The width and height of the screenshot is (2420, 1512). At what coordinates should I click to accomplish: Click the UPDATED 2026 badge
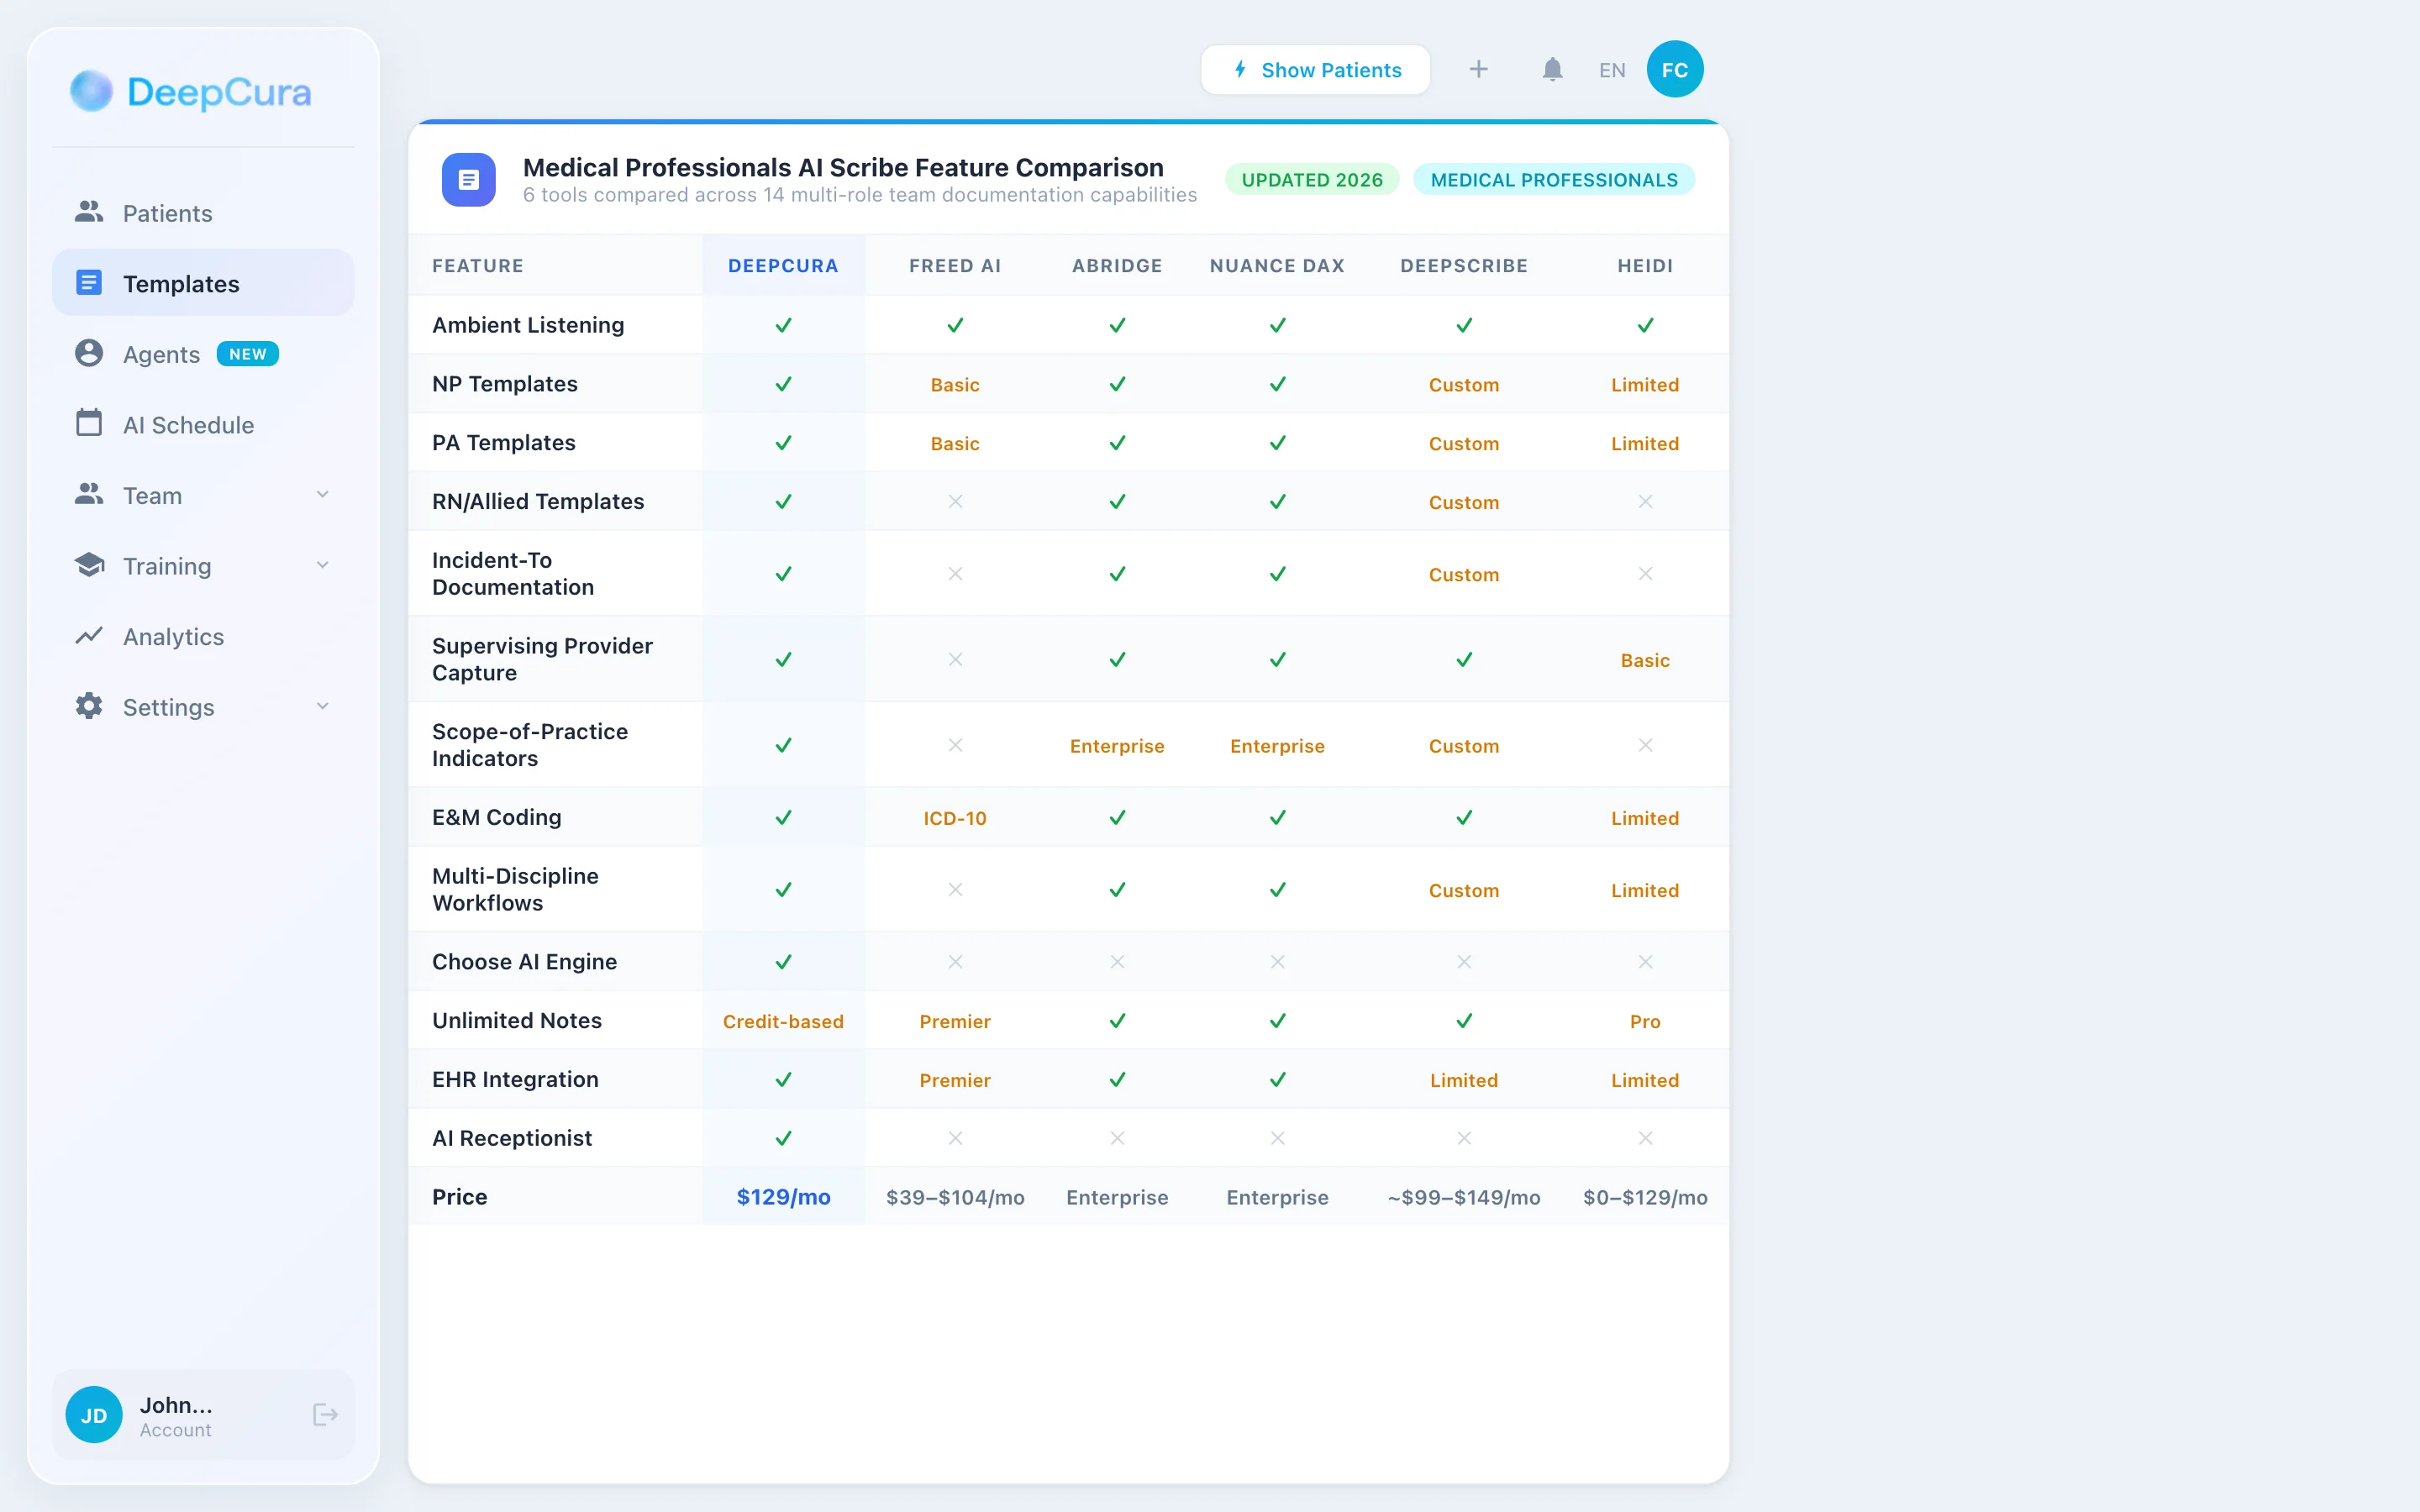tap(1311, 180)
